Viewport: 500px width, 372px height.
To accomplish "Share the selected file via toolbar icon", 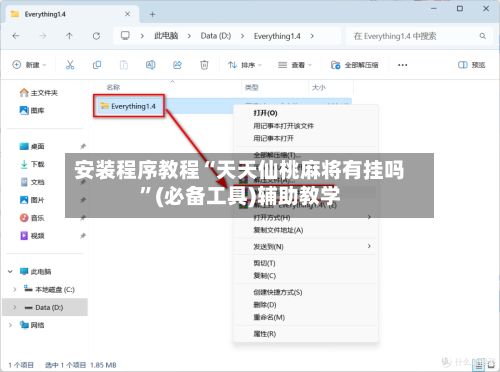I will click(x=177, y=65).
